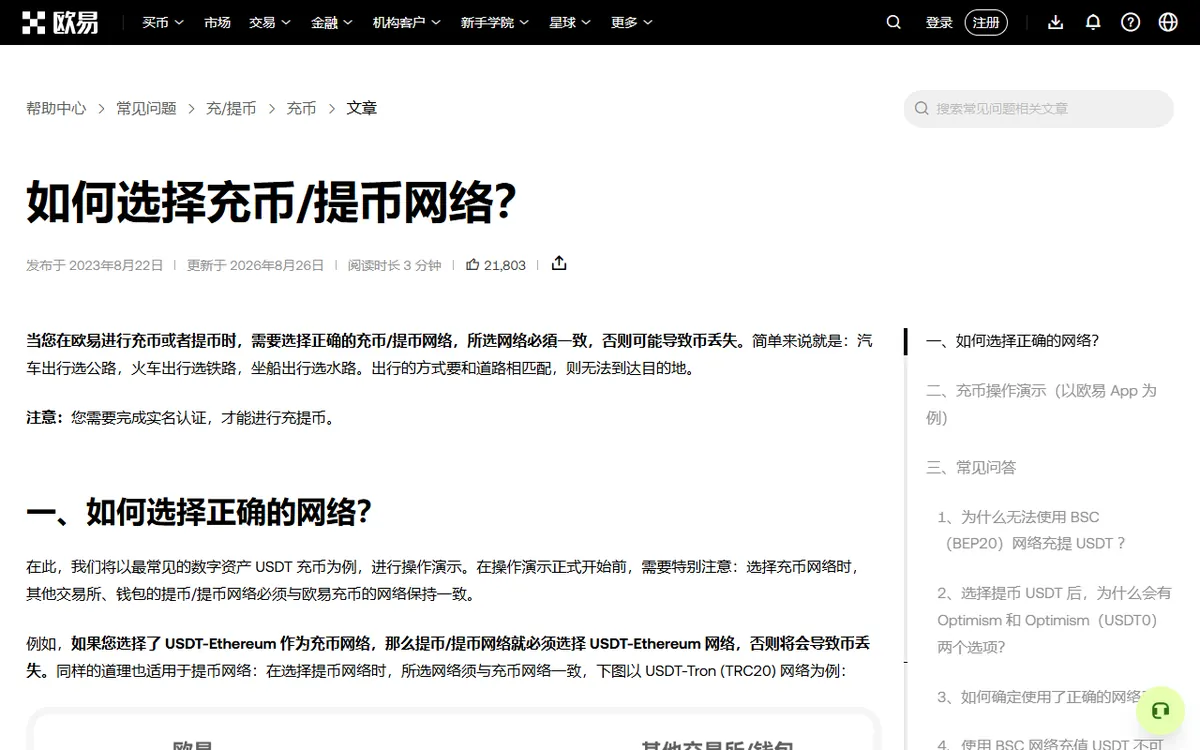Expand the 新手学院 dropdown menu

(495, 22)
